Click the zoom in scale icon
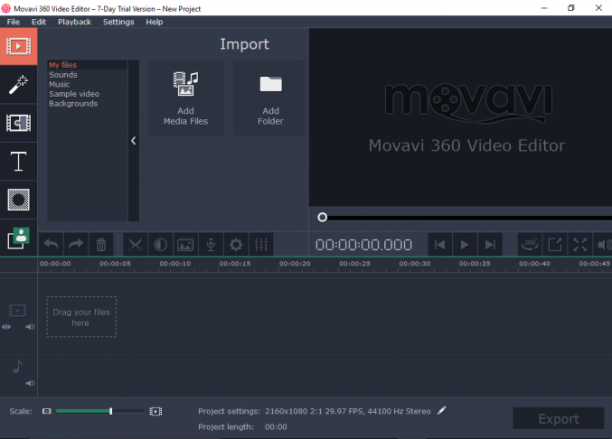612x439 pixels. tap(156, 411)
